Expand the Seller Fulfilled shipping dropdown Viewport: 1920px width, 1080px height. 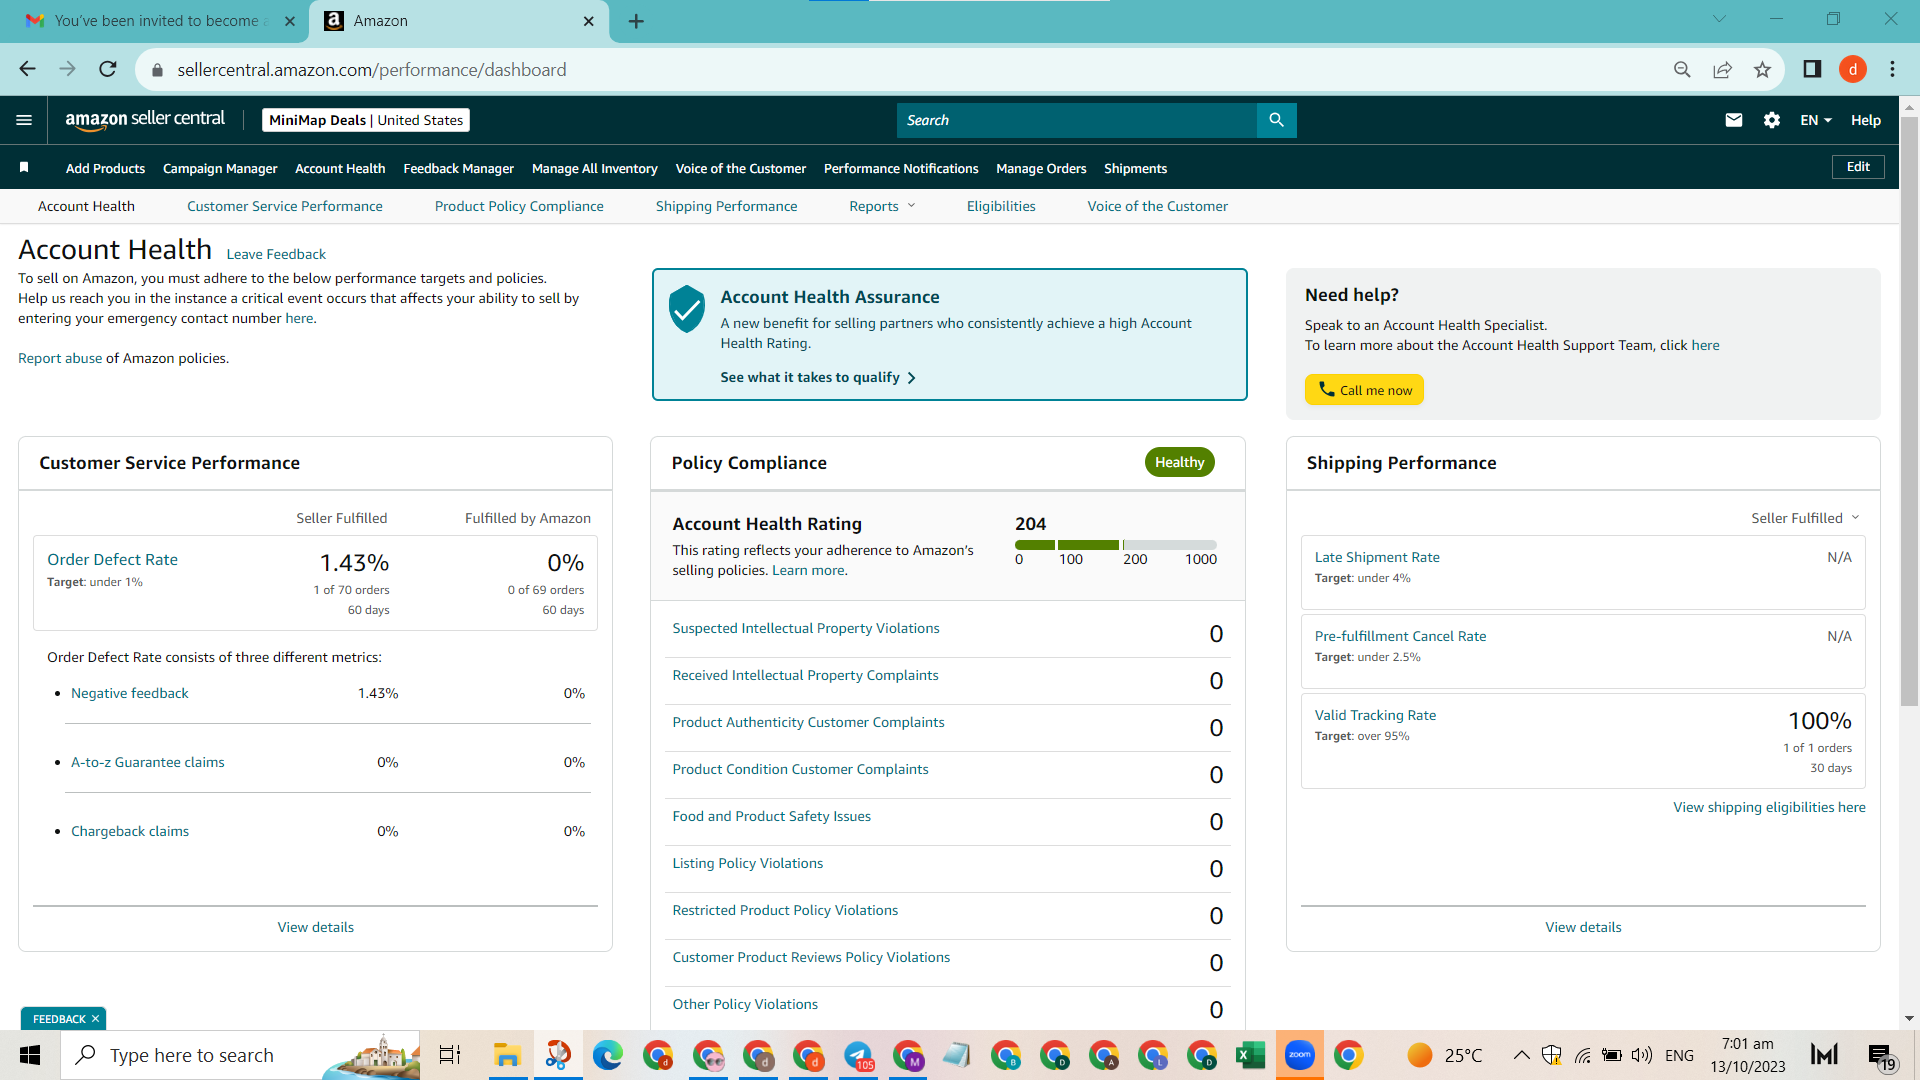click(x=1805, y=518)
